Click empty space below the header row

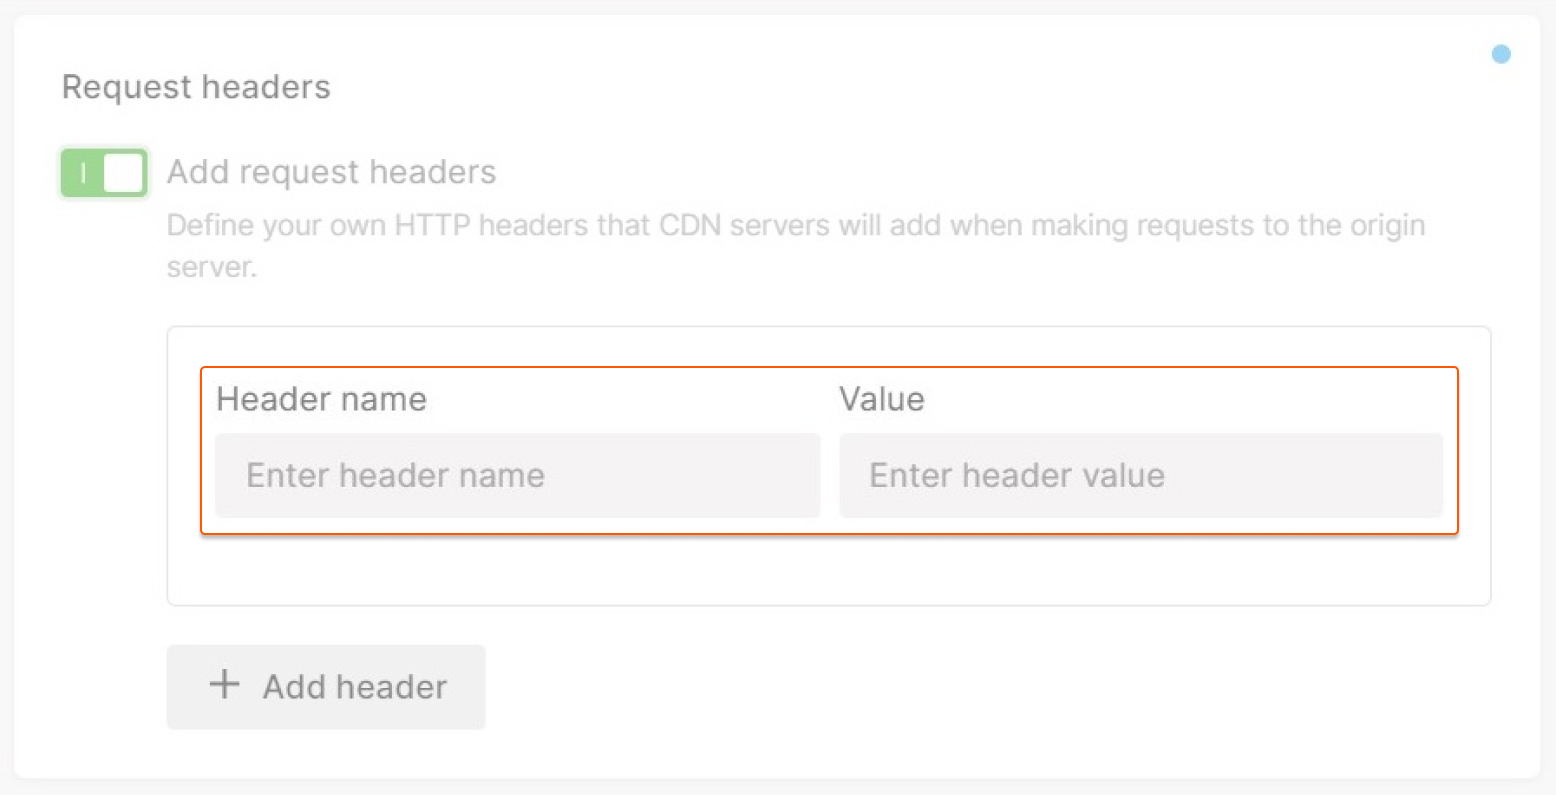pos(828,570)
